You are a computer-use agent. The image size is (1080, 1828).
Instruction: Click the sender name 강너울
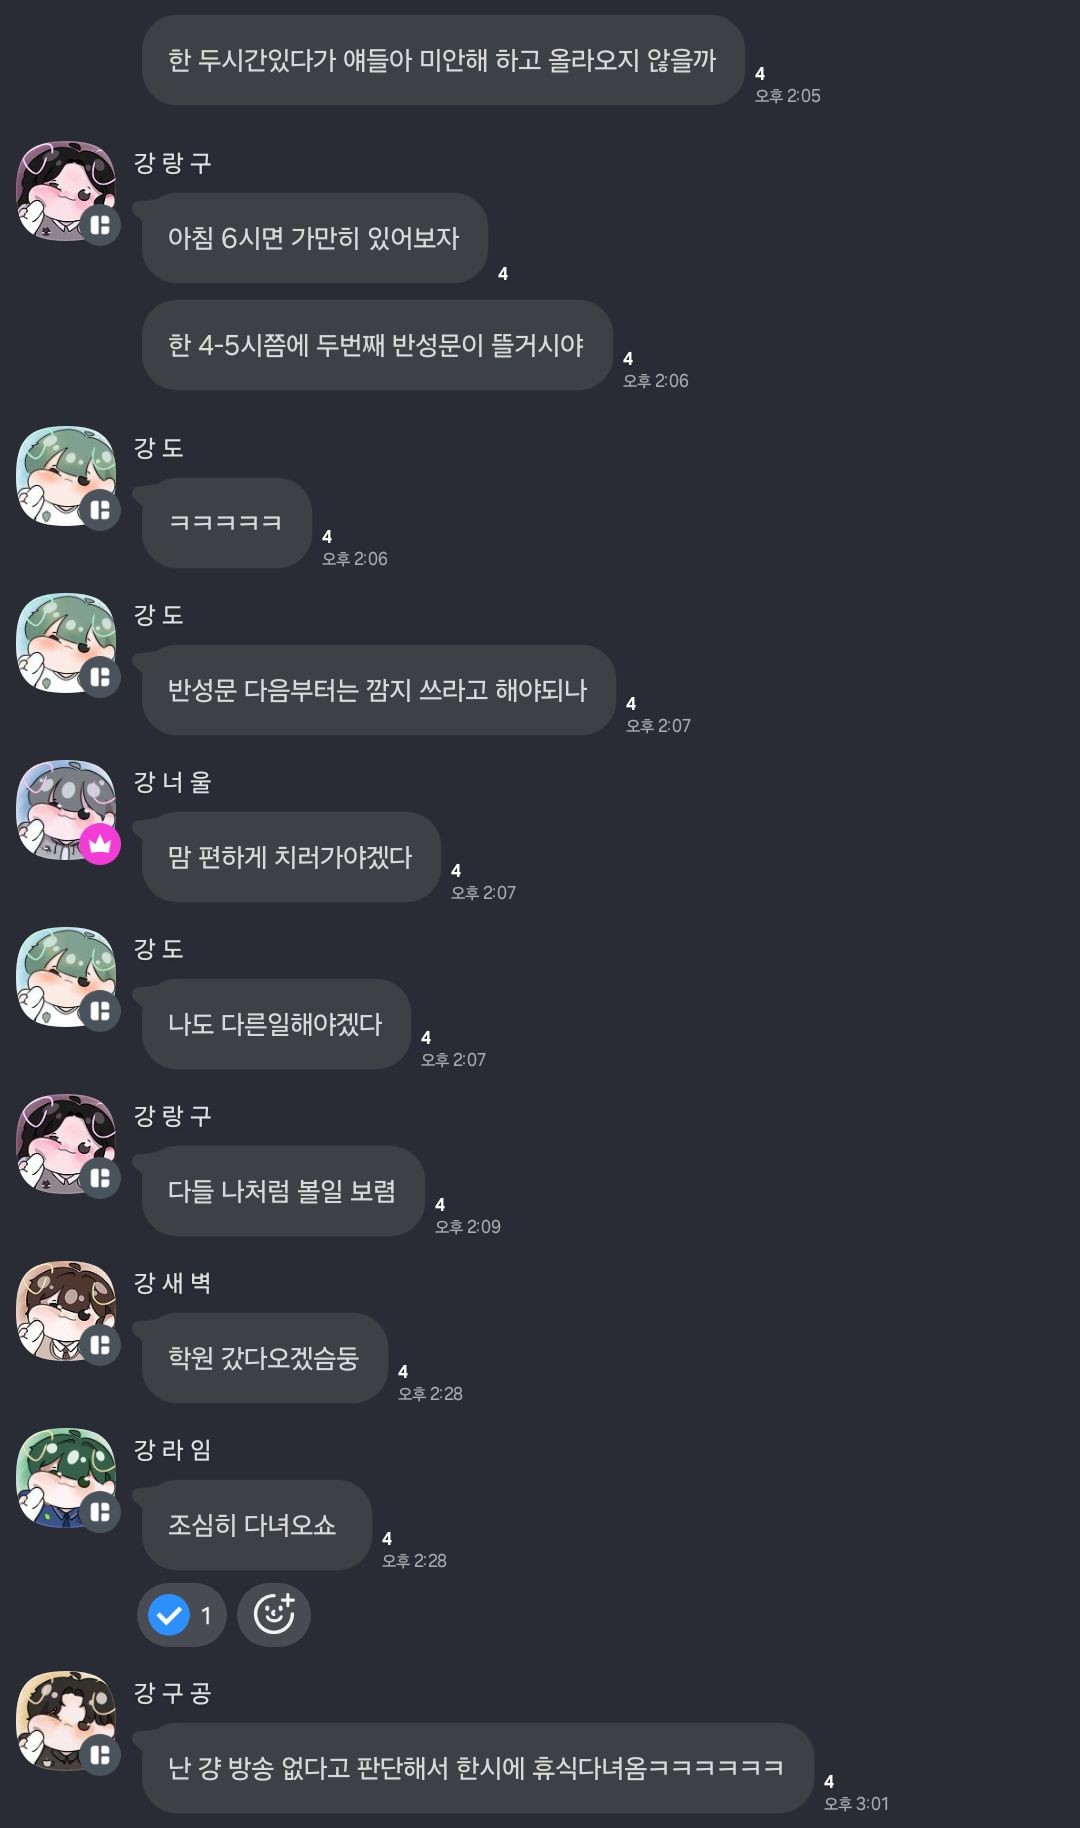(x=173, y=782)
